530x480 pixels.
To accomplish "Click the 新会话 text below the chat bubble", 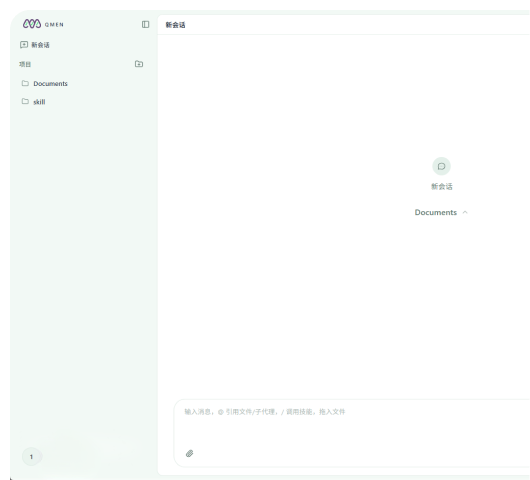I will 442,186.
